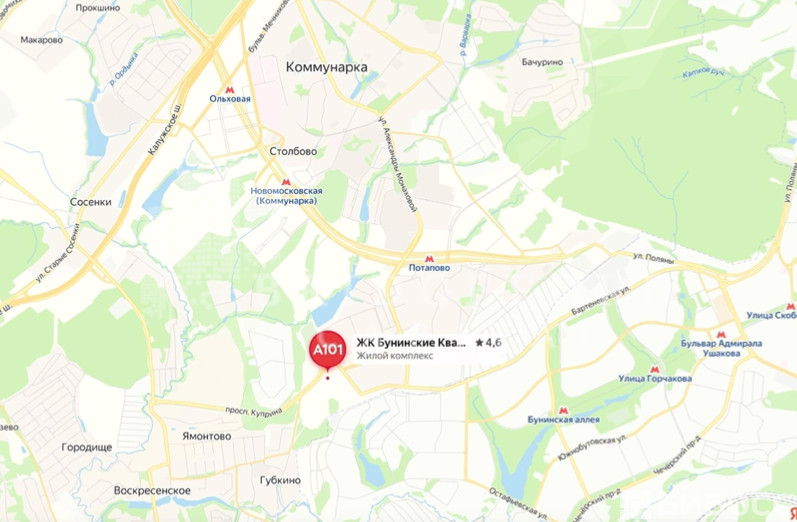Image resolution: width=797 pixels, height=522 pixels.
Task: Select the Губкино locality label
Action: pyautogui.click(x=280, y=480)
